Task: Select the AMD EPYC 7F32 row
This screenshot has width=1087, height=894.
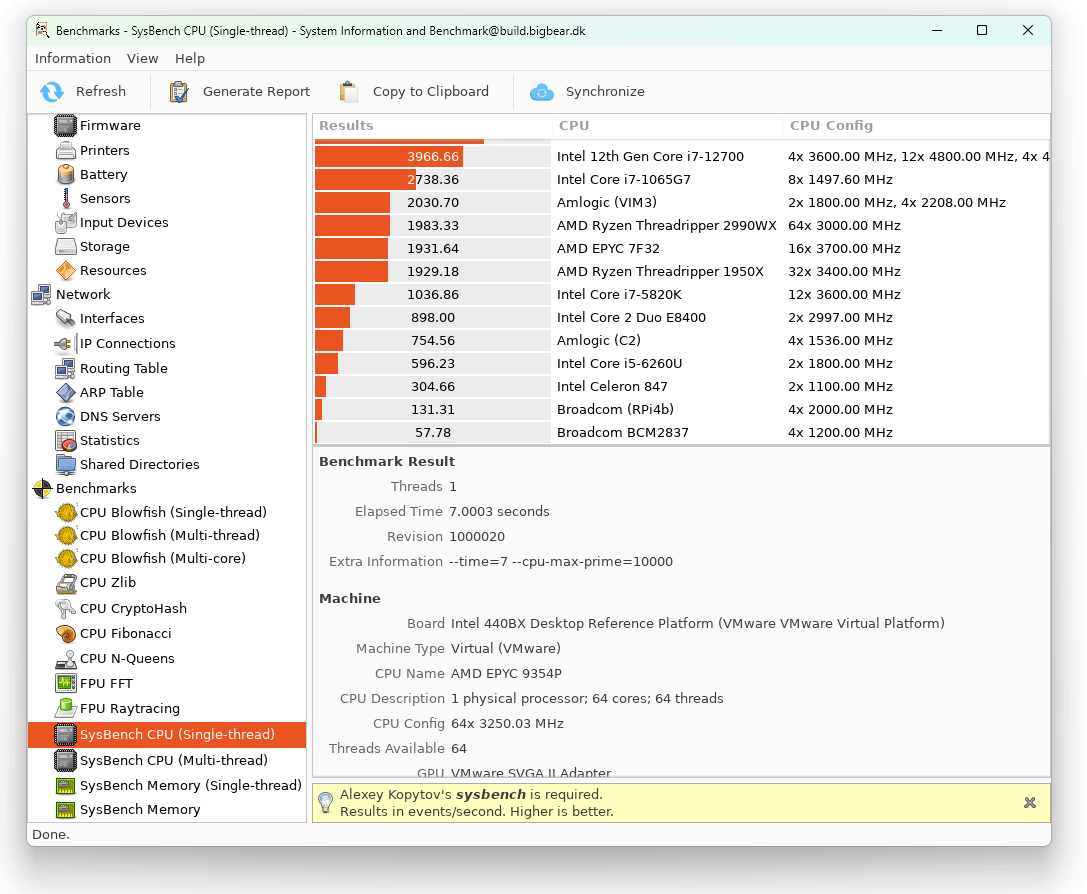Action: (681, 248)
